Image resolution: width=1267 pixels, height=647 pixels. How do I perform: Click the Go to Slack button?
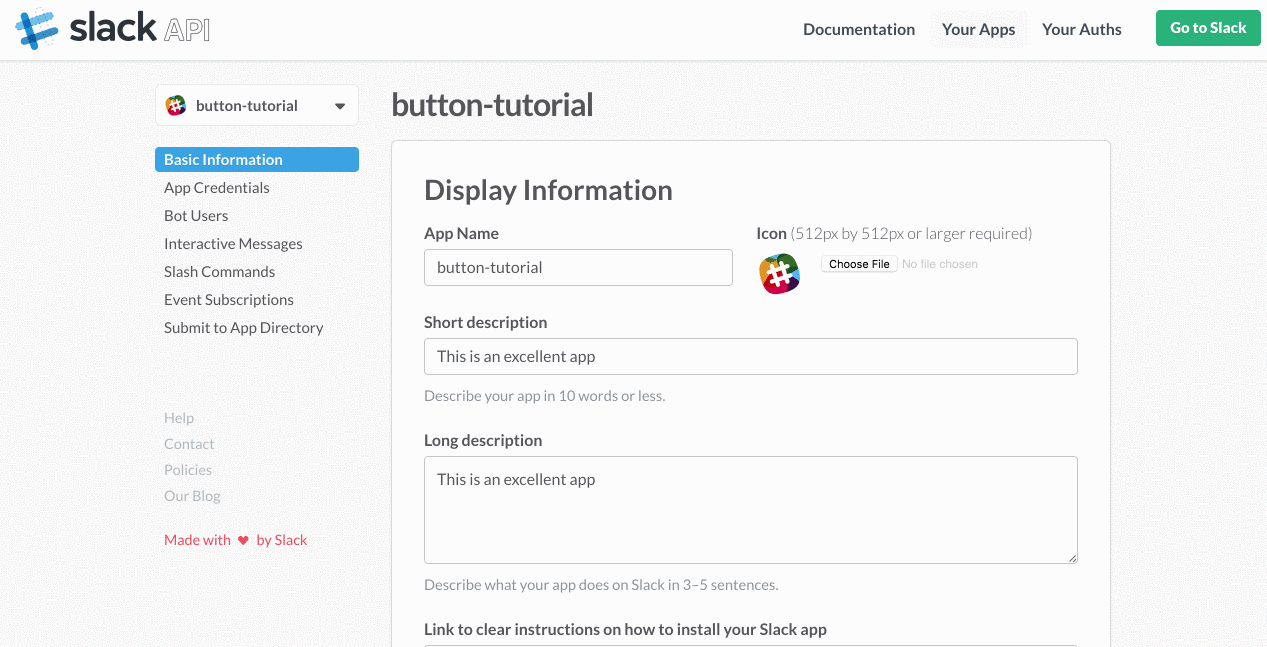(1208, 28)
